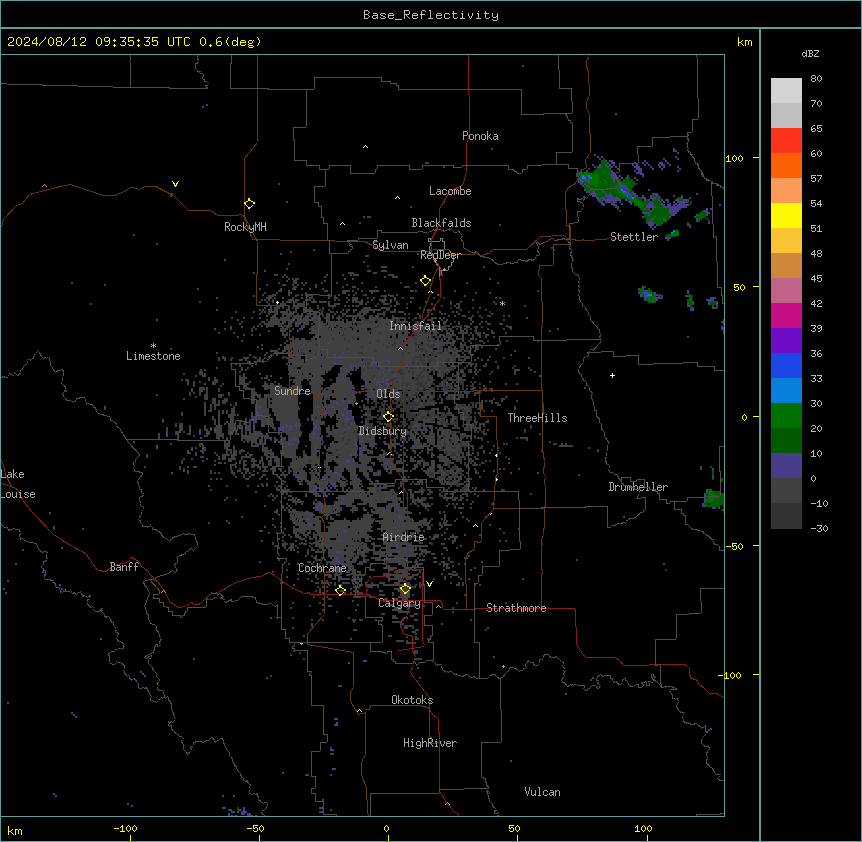Viewport: 862px width, 842px height.
Task: Select the Banff label
Action: (x=124, y=567)
